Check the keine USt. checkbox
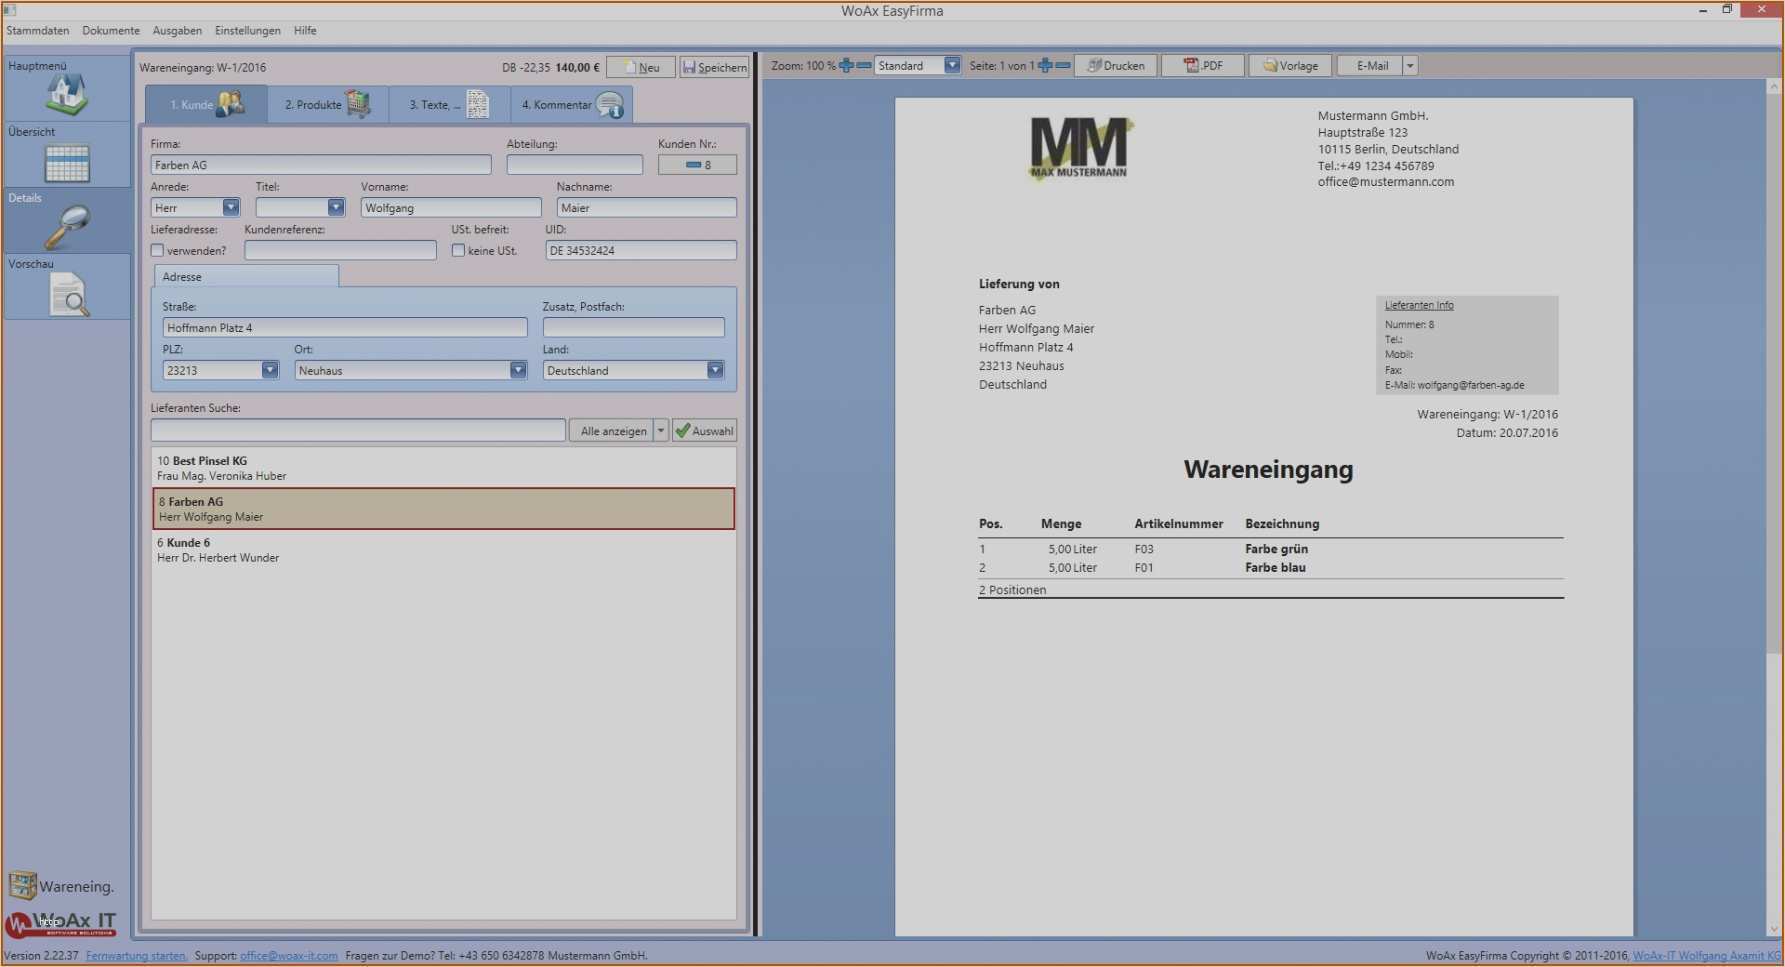Screen dimensions: 1785x967 coord(458,251)
